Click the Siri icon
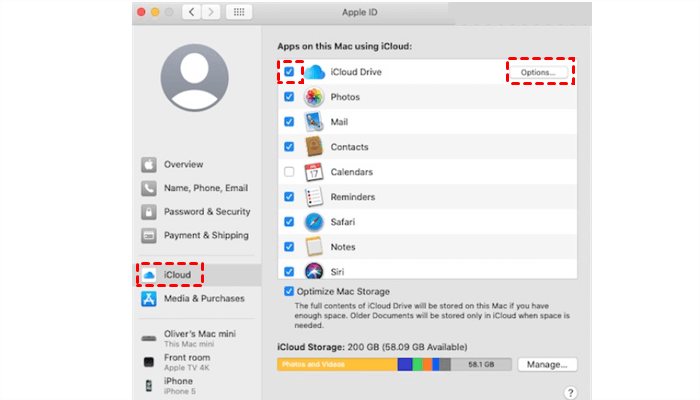This screenshot has height=400, width=700. pos(314,271)
